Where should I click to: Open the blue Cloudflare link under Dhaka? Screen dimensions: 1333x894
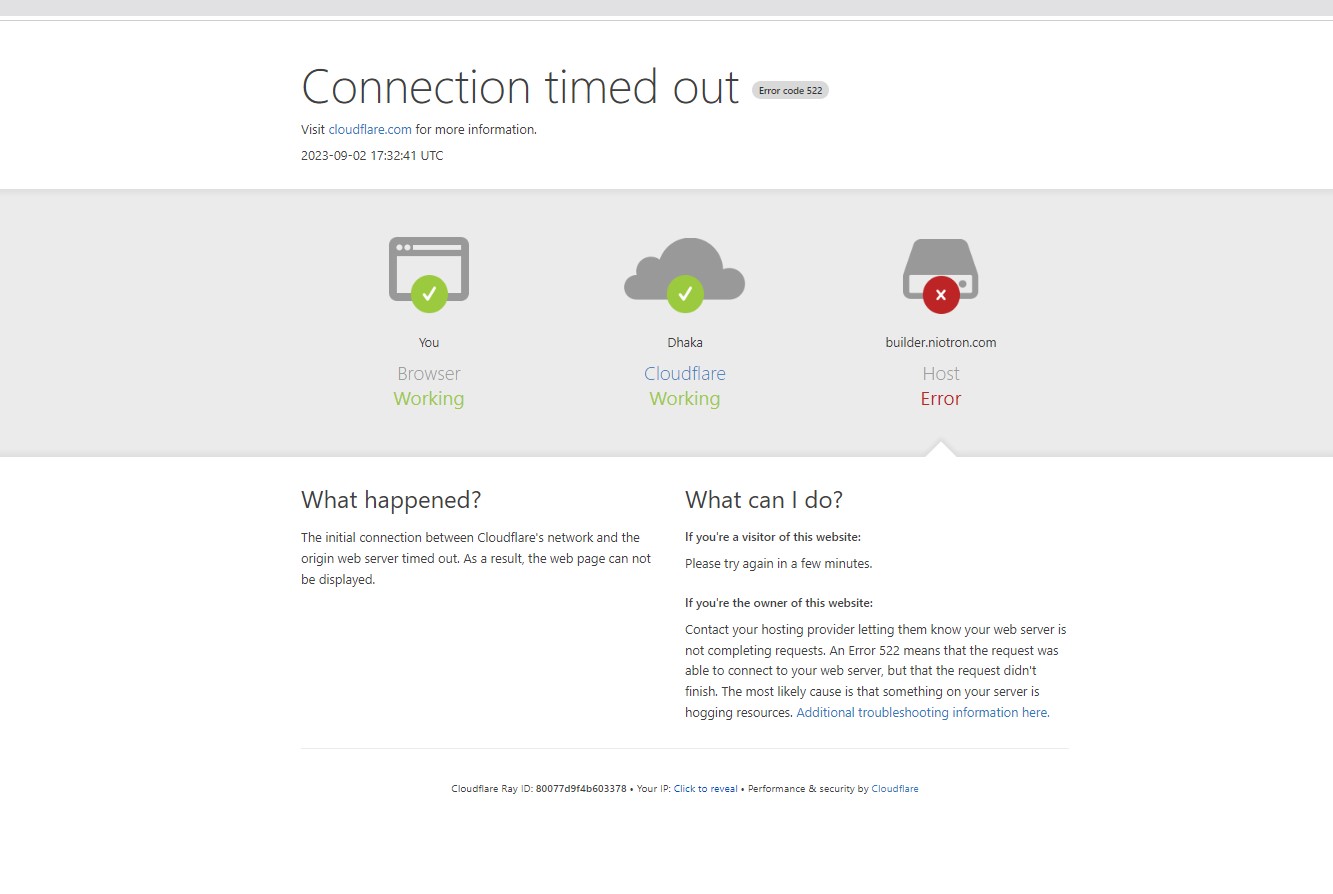click(685, 374)
